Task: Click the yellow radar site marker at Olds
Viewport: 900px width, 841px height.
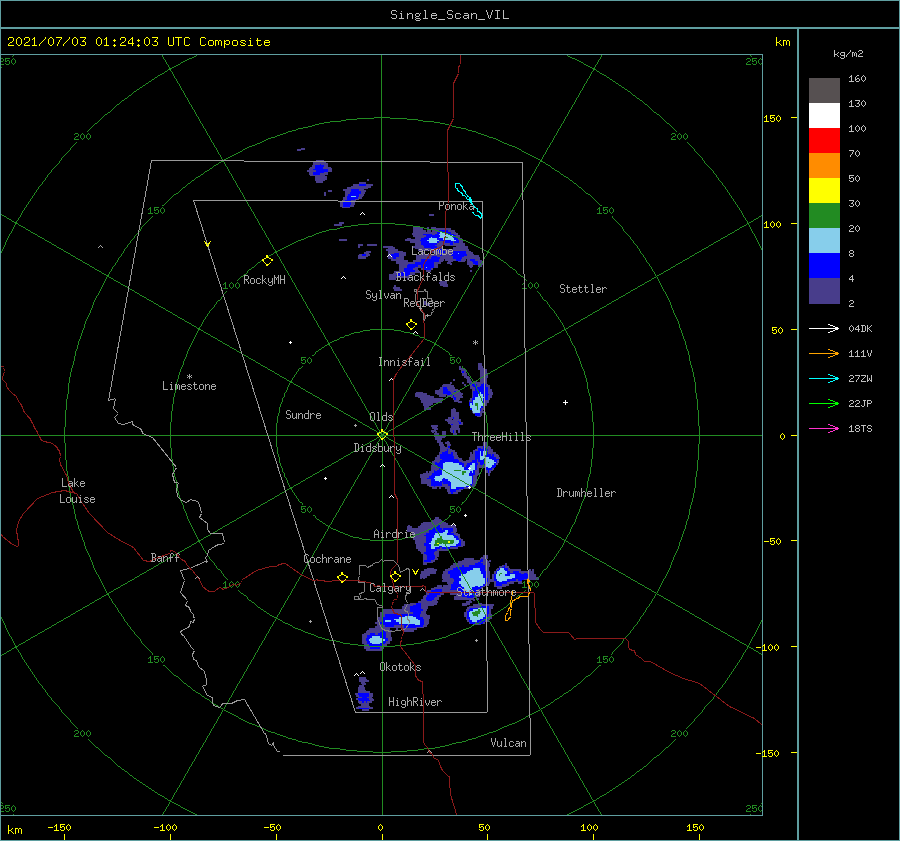Action: point(382,435)
